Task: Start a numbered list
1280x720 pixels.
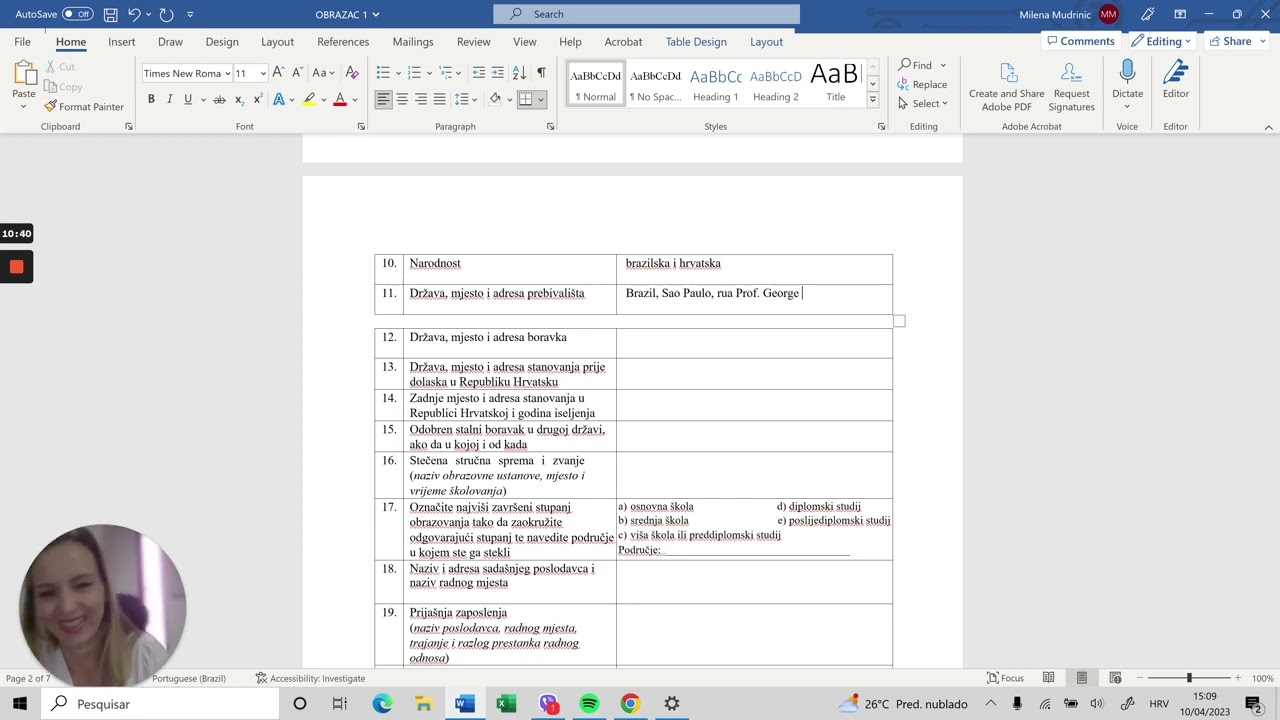Action: pyautogui.click(x=414, y=73)
